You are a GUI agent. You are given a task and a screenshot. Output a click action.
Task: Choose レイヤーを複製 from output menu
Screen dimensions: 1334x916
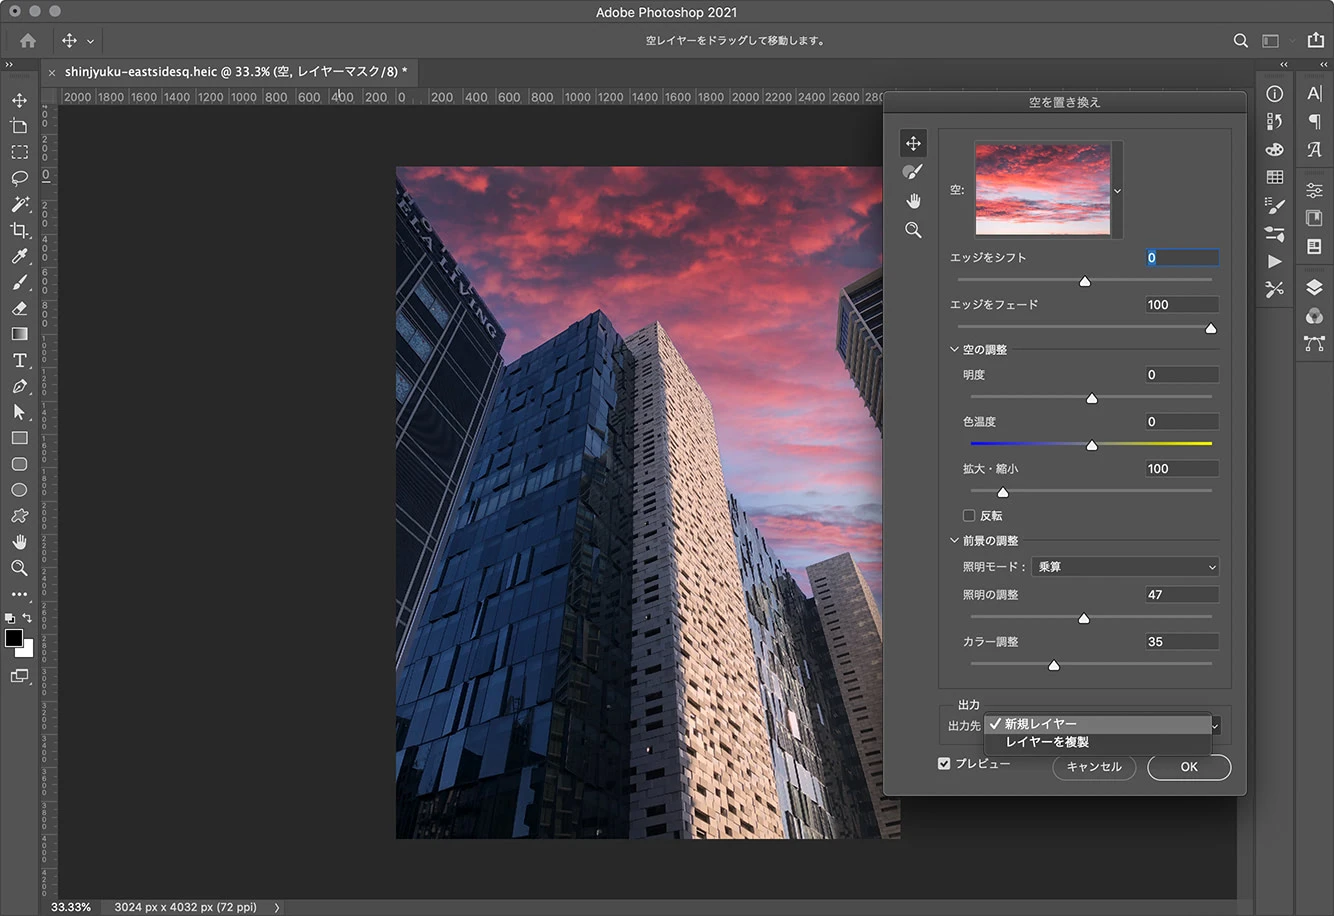tap(1047, 742)
